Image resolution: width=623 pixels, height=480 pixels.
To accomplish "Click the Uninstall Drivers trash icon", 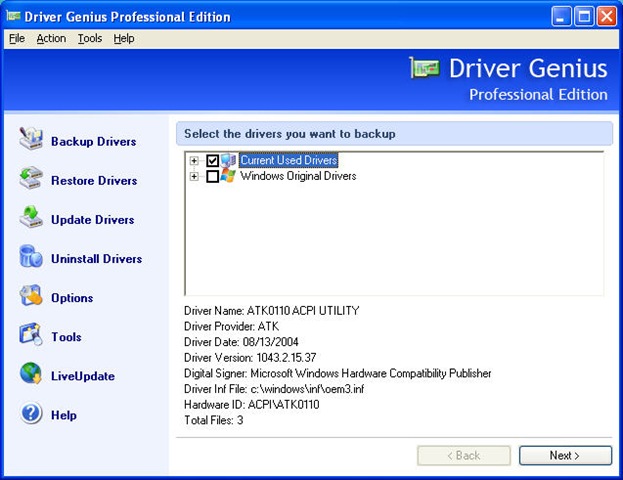I will tap(31, 258).
